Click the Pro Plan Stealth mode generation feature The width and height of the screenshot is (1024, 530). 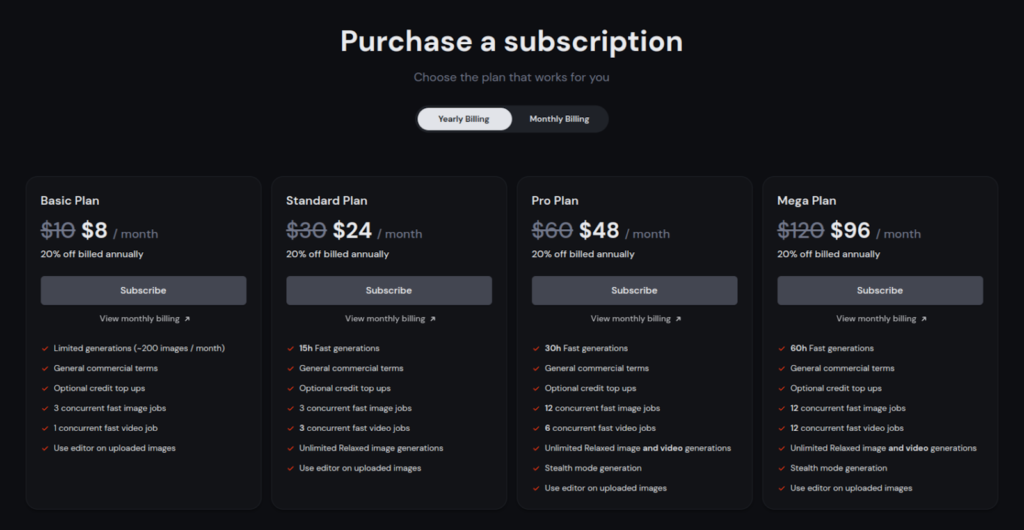coord(593,468)
